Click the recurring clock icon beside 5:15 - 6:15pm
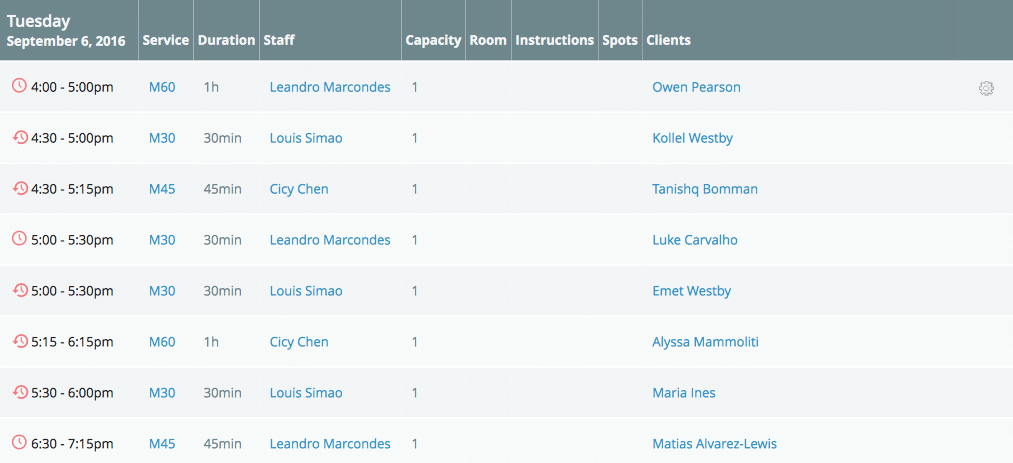 (x=20, y=341)
